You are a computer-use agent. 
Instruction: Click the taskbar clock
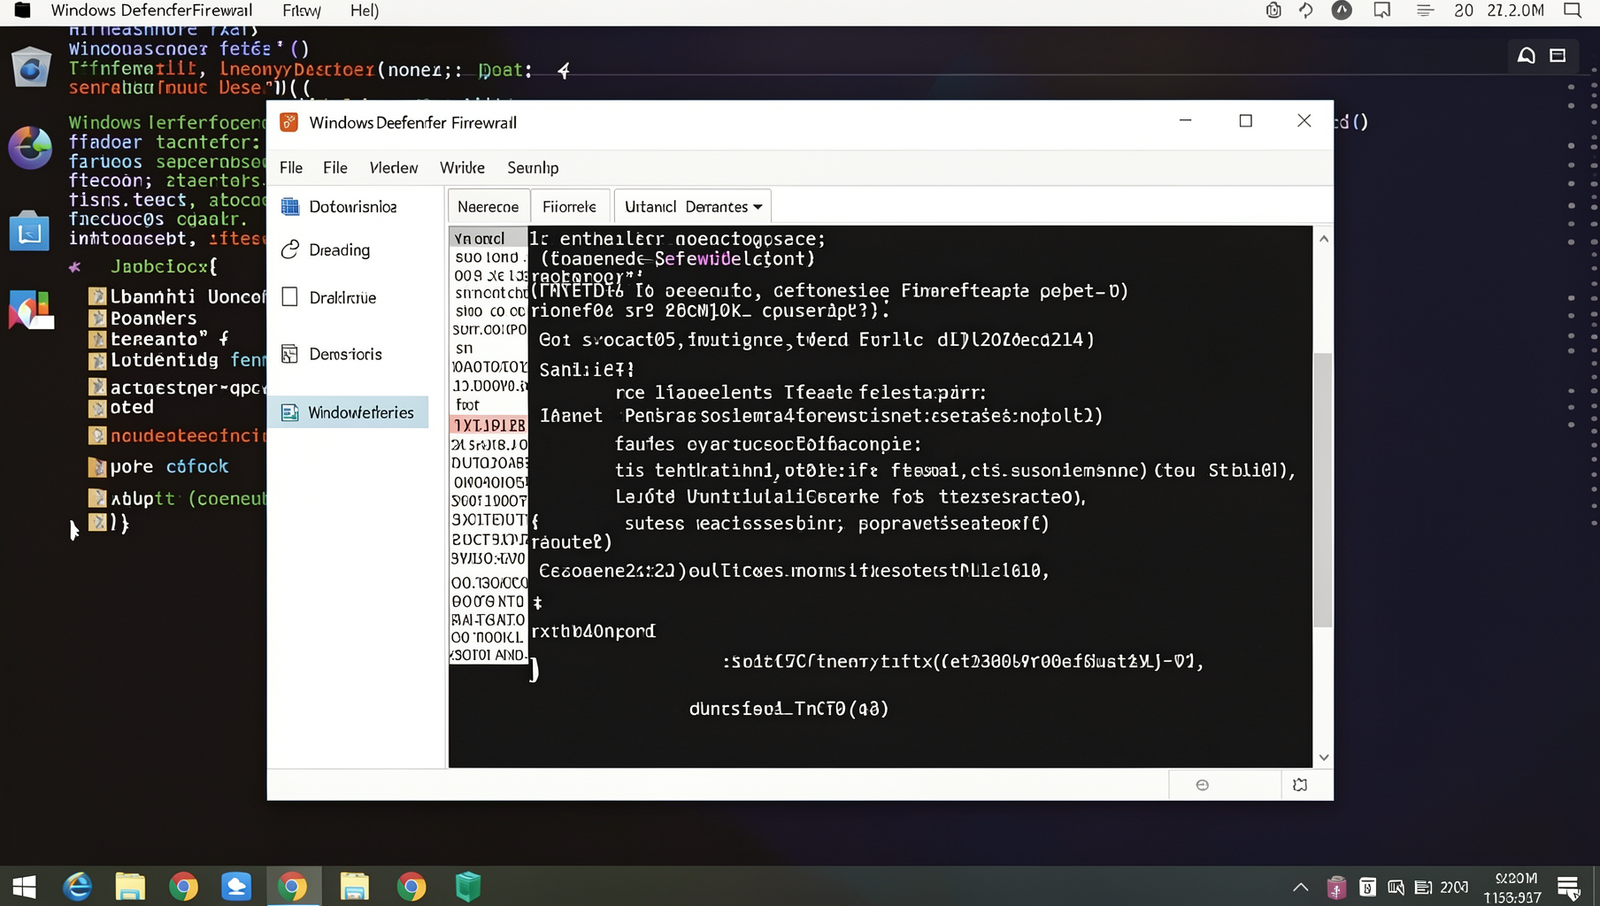click(1512, 888)
